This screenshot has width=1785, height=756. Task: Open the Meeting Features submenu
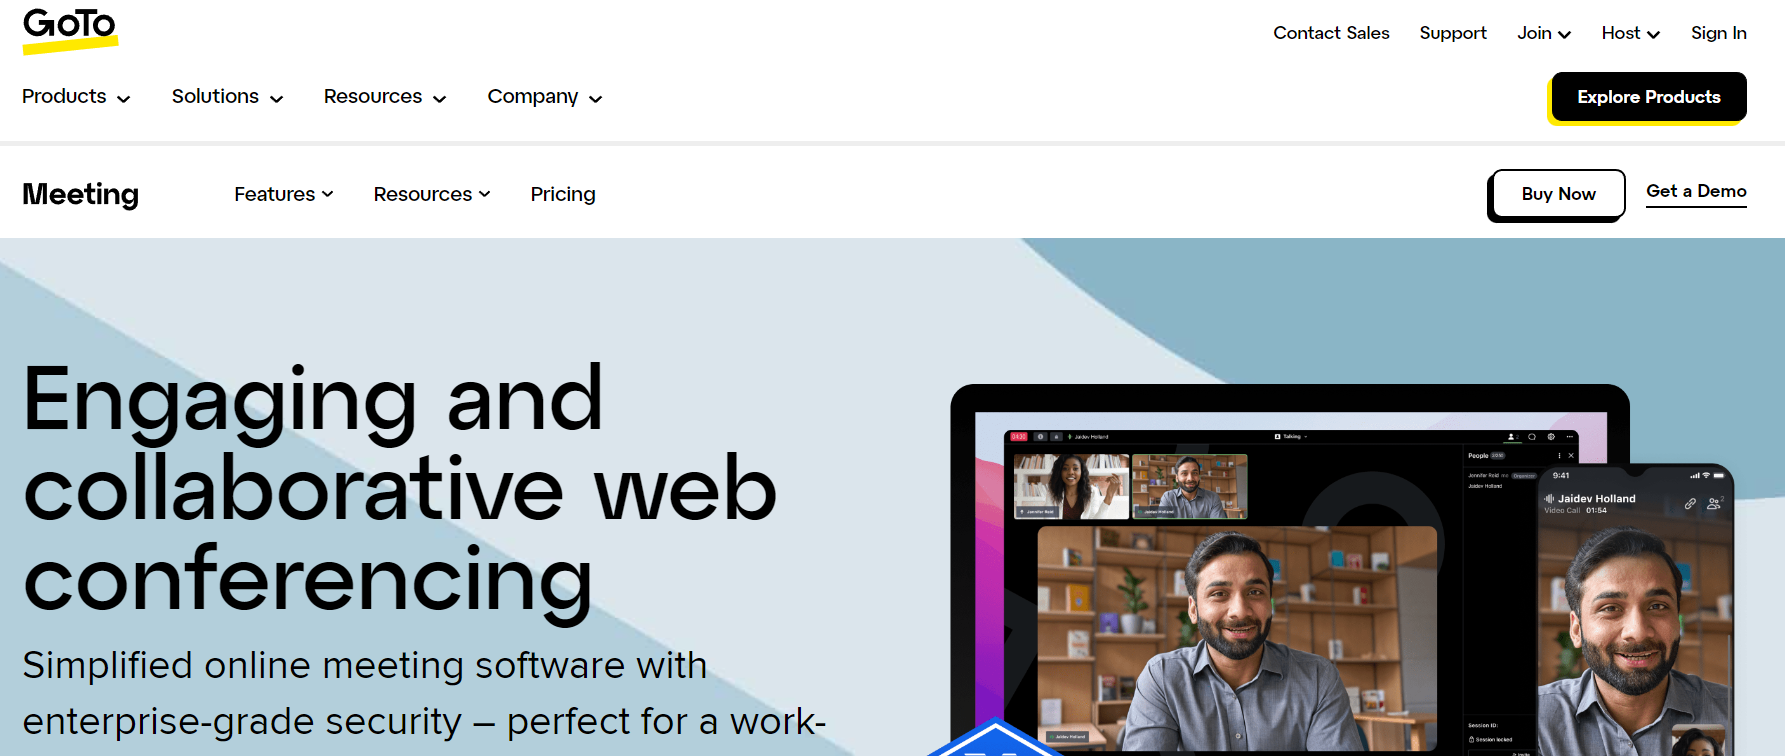284,194
